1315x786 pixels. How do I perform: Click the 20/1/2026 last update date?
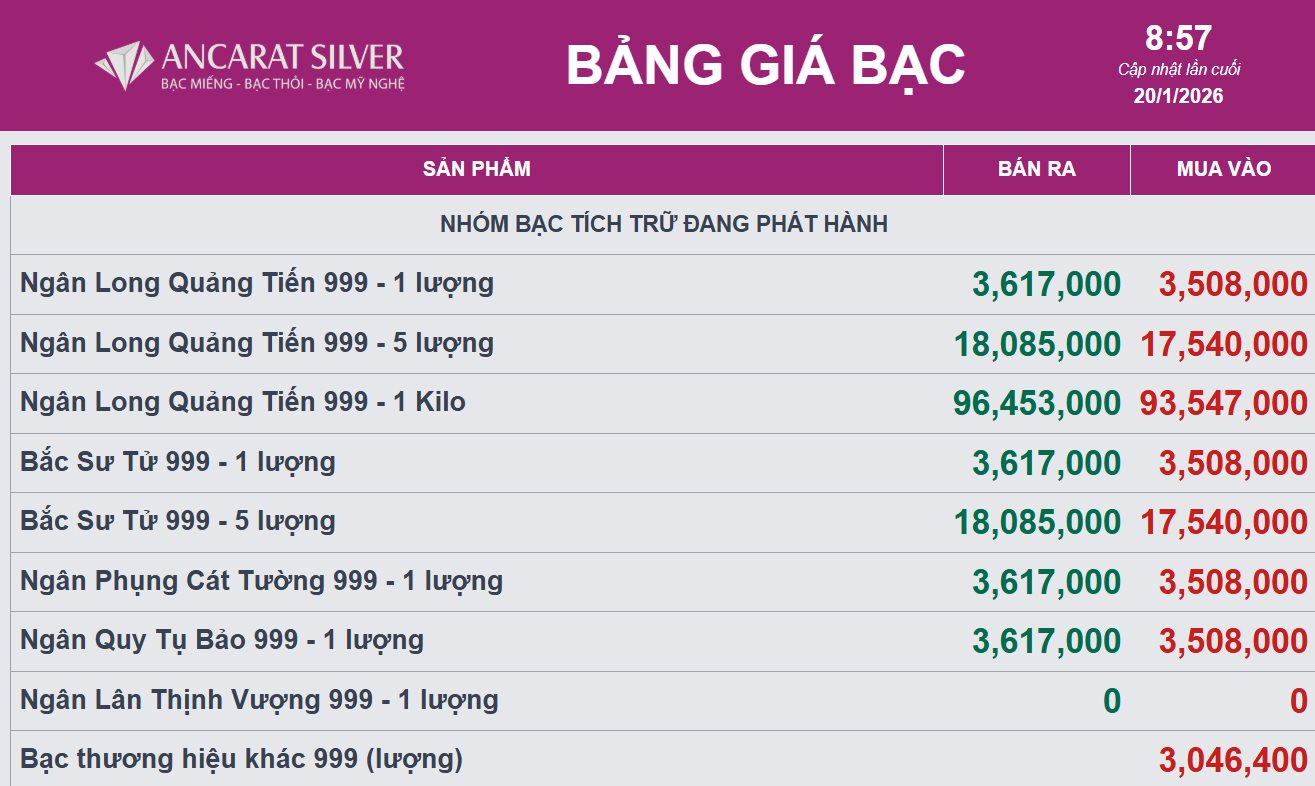coord(1178,96)
